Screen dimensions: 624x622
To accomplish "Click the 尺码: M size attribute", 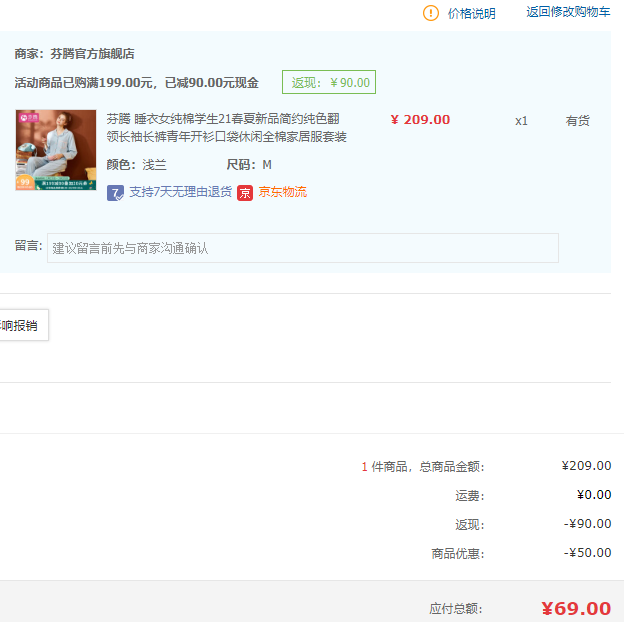I will tap(249, 165).
